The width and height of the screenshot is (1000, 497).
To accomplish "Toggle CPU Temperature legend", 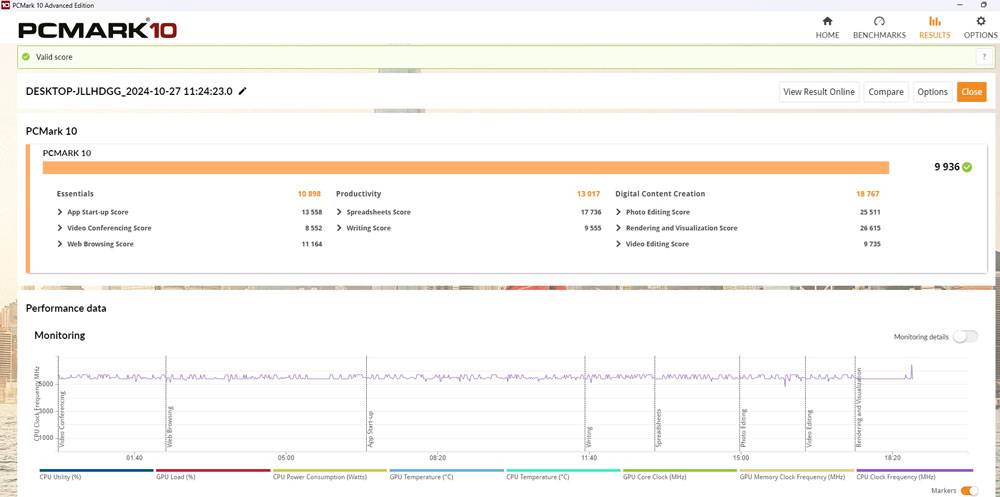I will [x=563, y=475].
